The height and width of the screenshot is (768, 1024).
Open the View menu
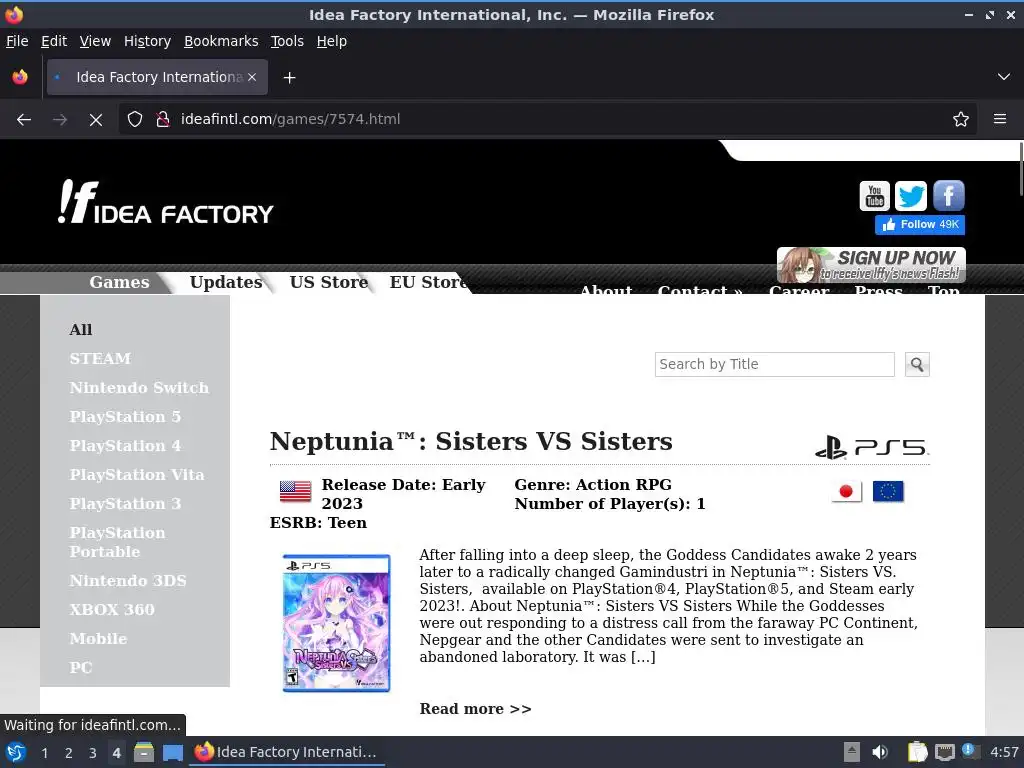pos(95,41)
